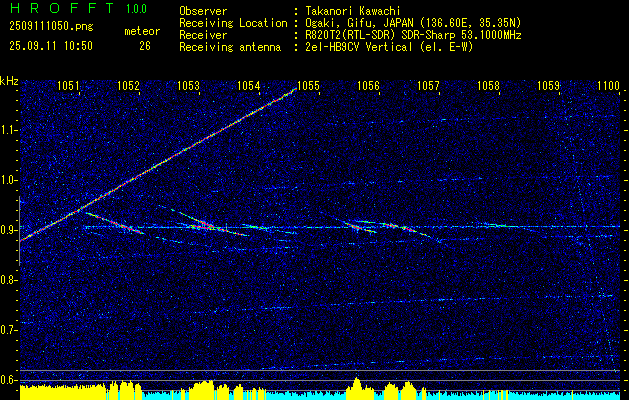This screenshot has height=400, width=629.
Task: Click time axis label 1059
Action: (548, 85)
